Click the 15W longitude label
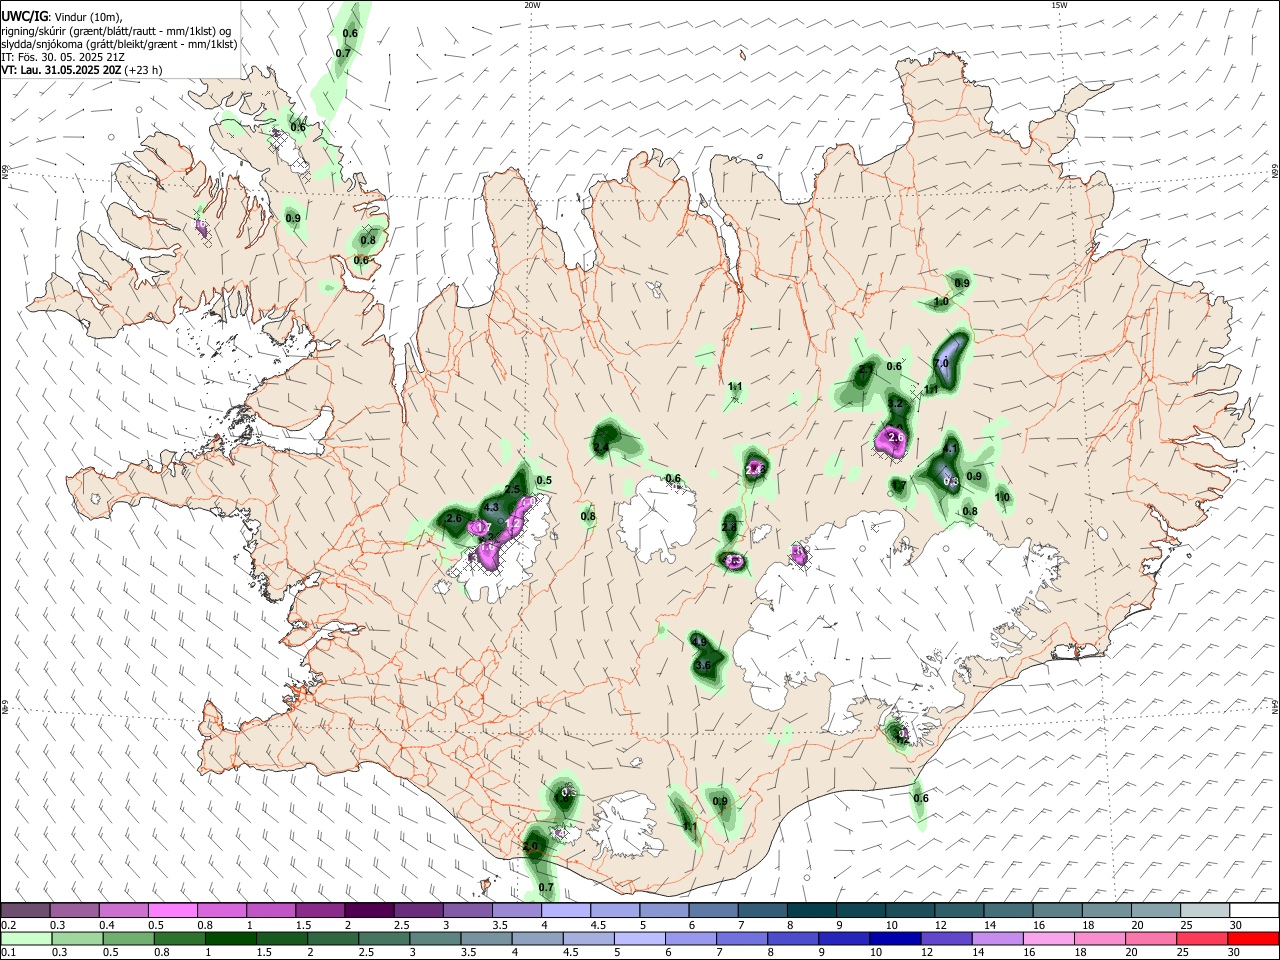The width and height of the screenshot is (1280, 960). pyautogui.click(x=1059, y=5)
